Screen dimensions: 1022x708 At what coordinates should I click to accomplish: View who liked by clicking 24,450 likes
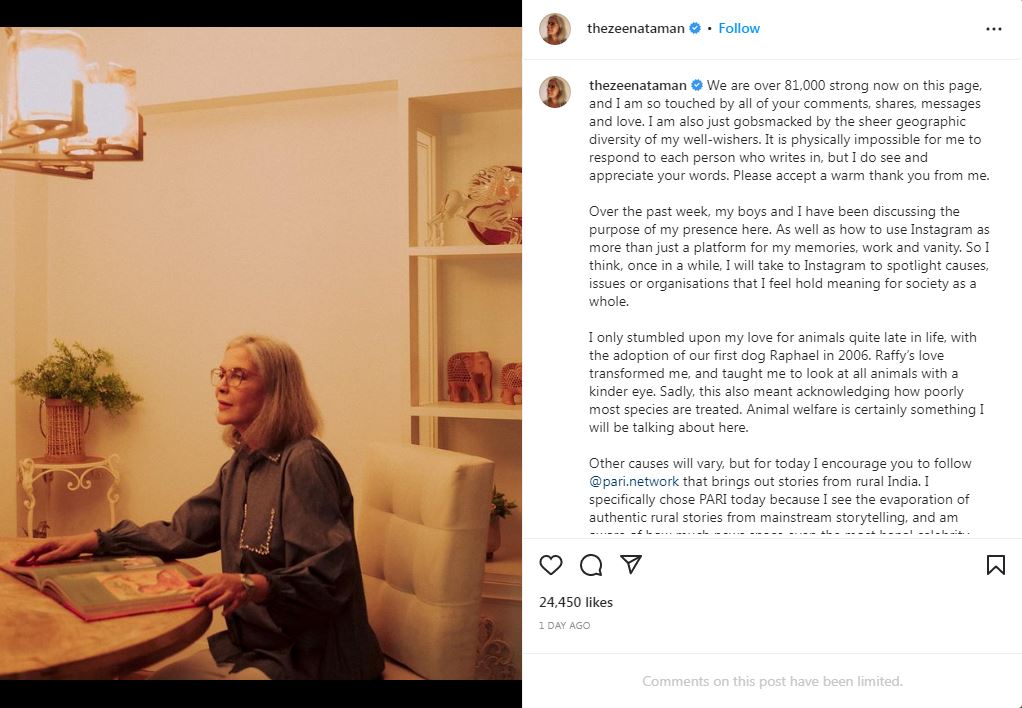pyautogui.click(x=575, y=602)
